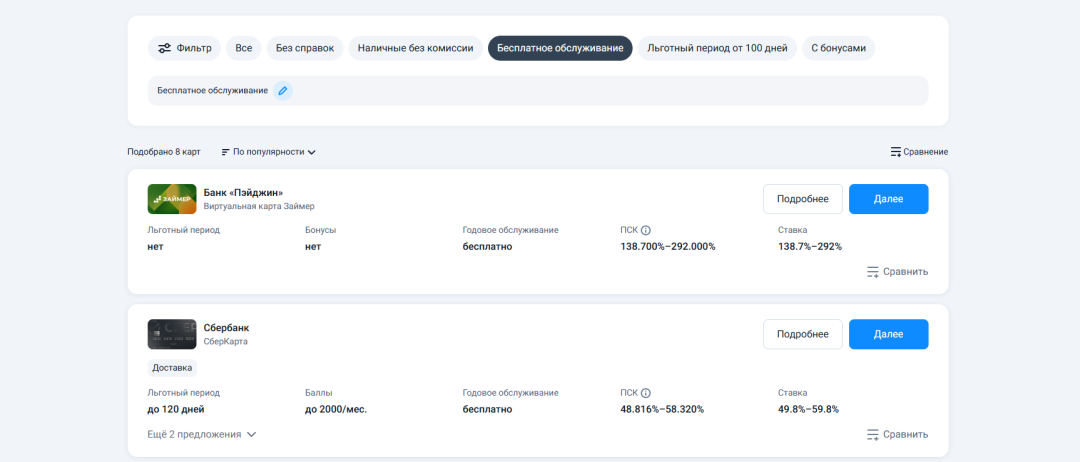Click the Доставка tag on the Сбербанк card
This screenshot has height=462, width=1080.
point(172,368)
